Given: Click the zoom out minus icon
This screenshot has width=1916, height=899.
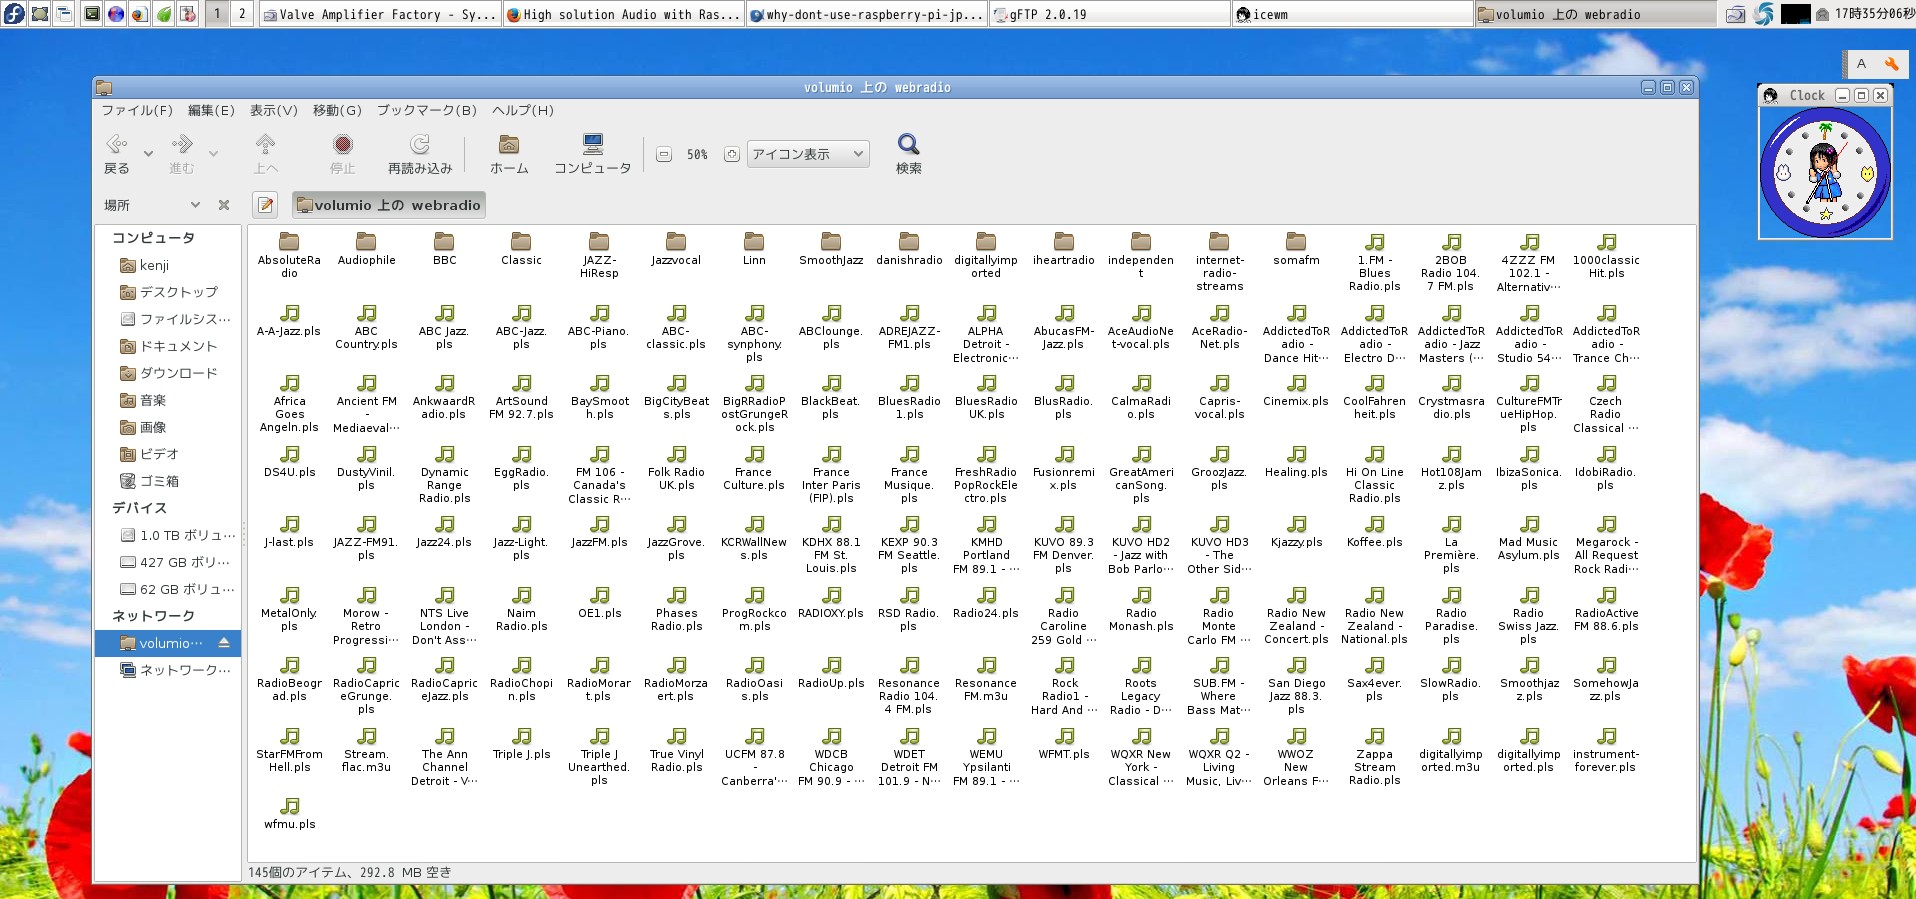Looking at the screenshot, I should (663, 154).
